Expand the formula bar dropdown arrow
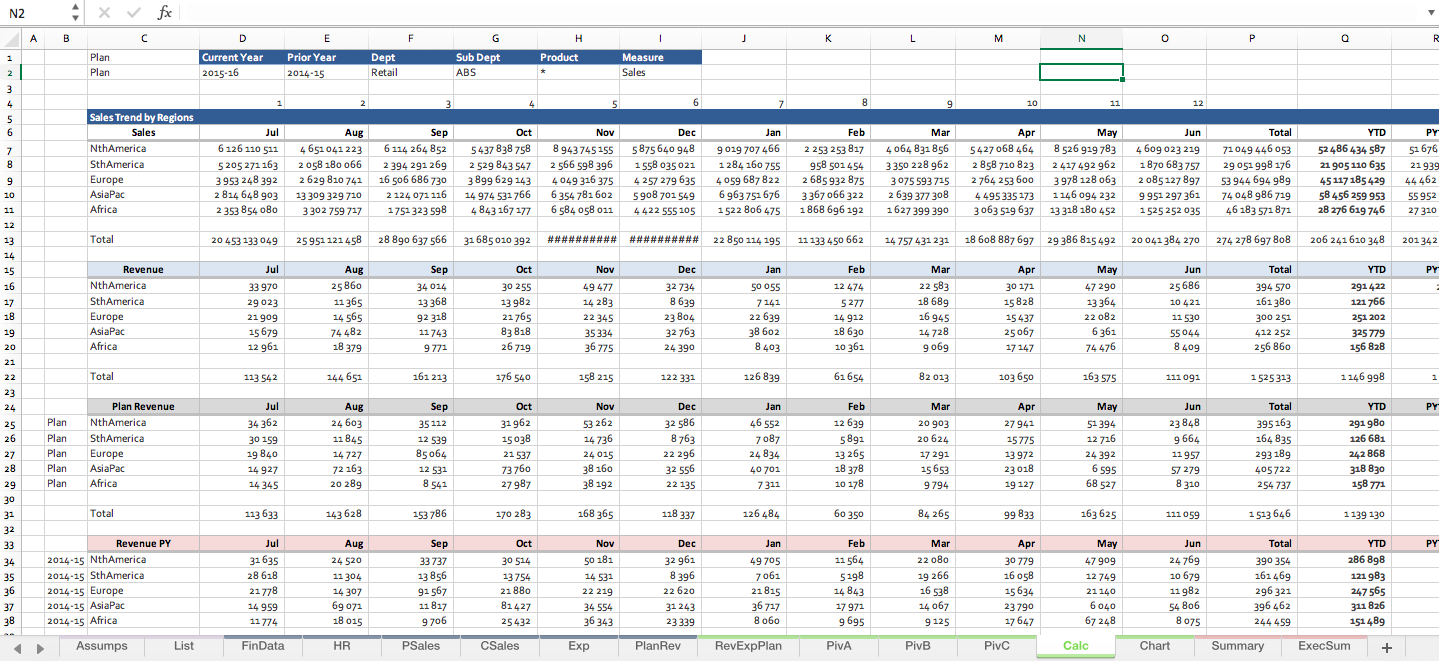 coord(1430,13)
